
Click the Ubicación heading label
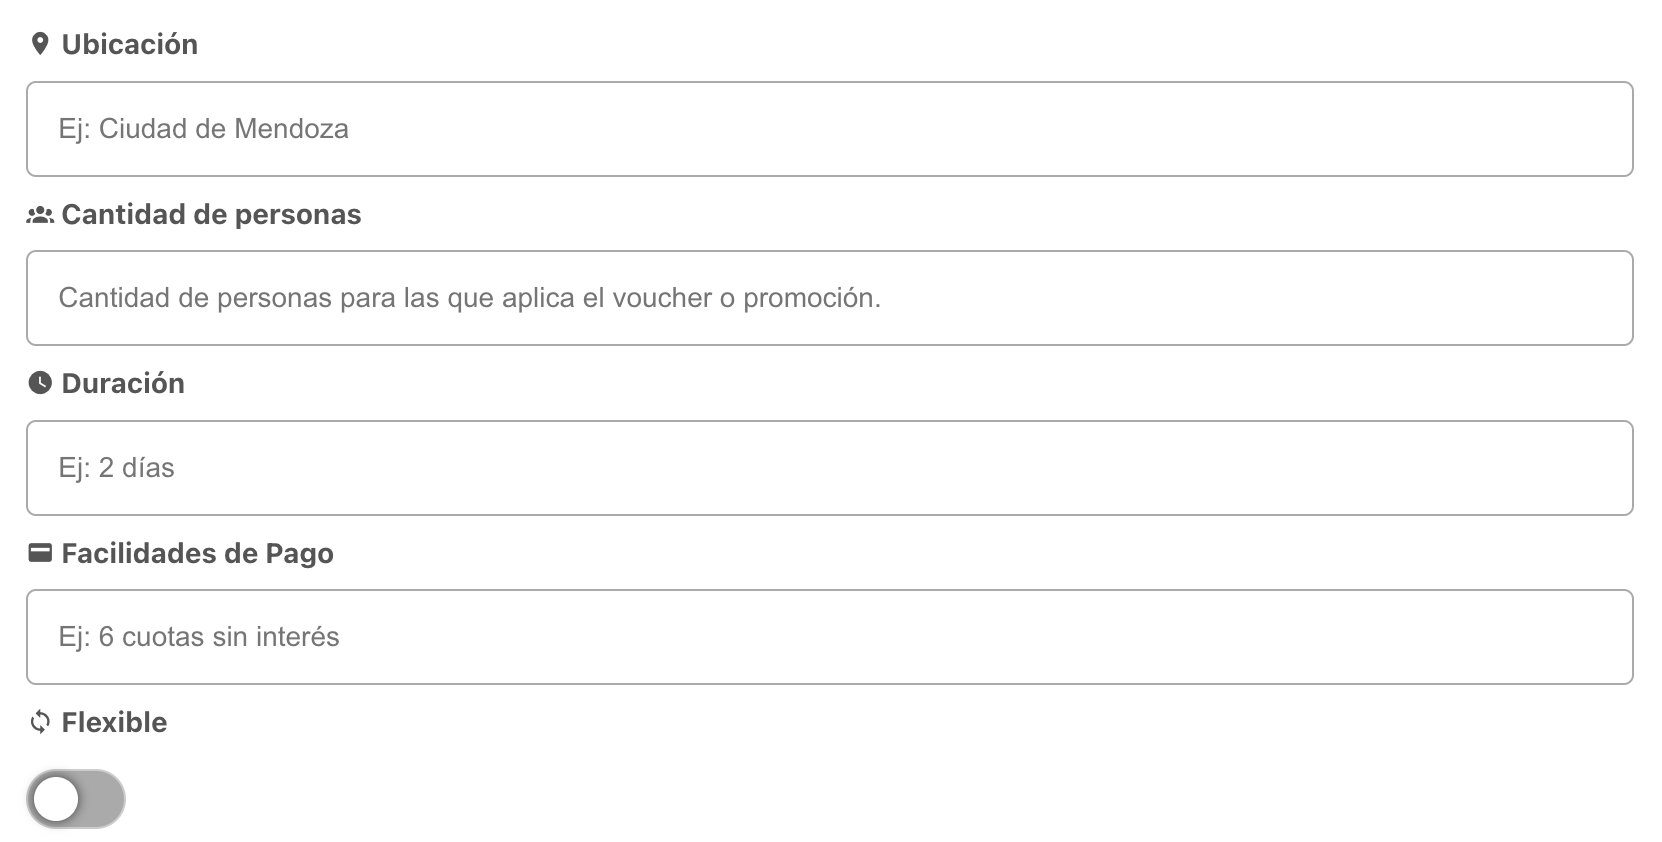[x=130, y=43]
